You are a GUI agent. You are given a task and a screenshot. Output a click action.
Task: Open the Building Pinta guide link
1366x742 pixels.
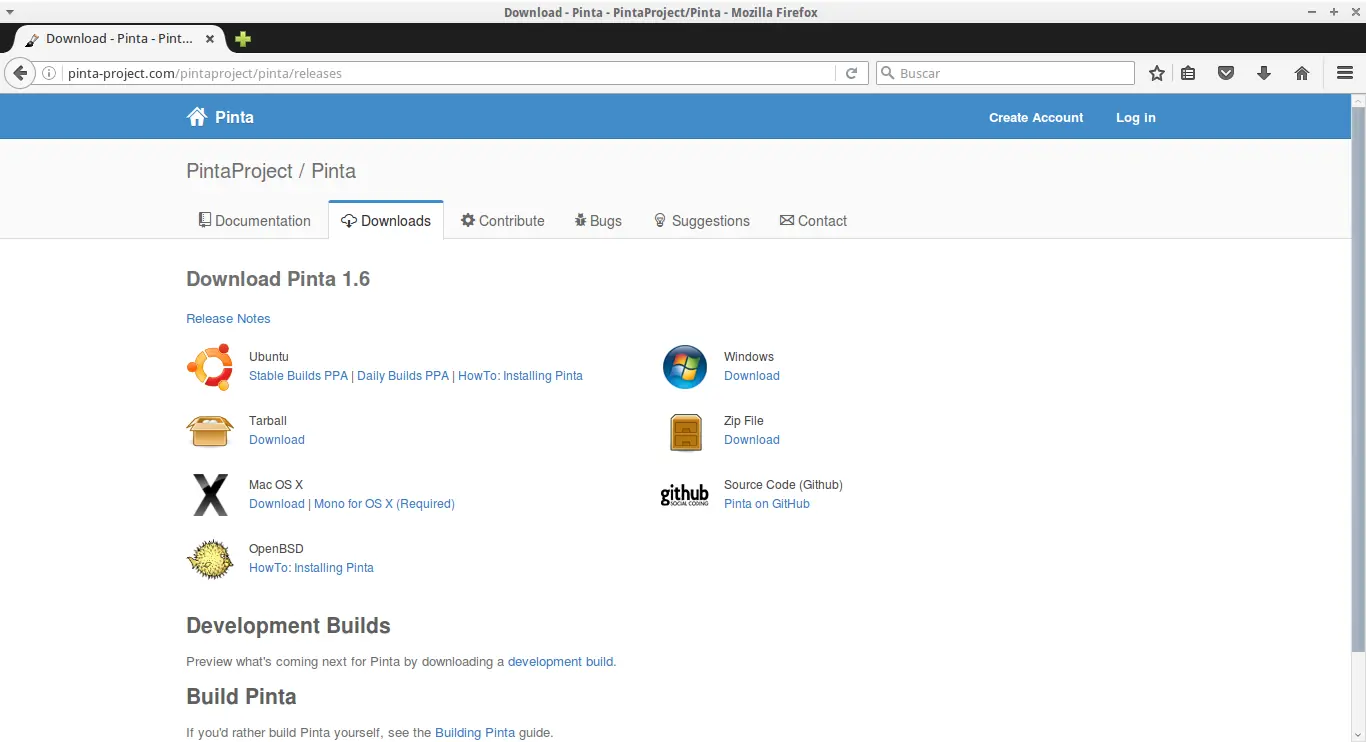coord(475,733)
